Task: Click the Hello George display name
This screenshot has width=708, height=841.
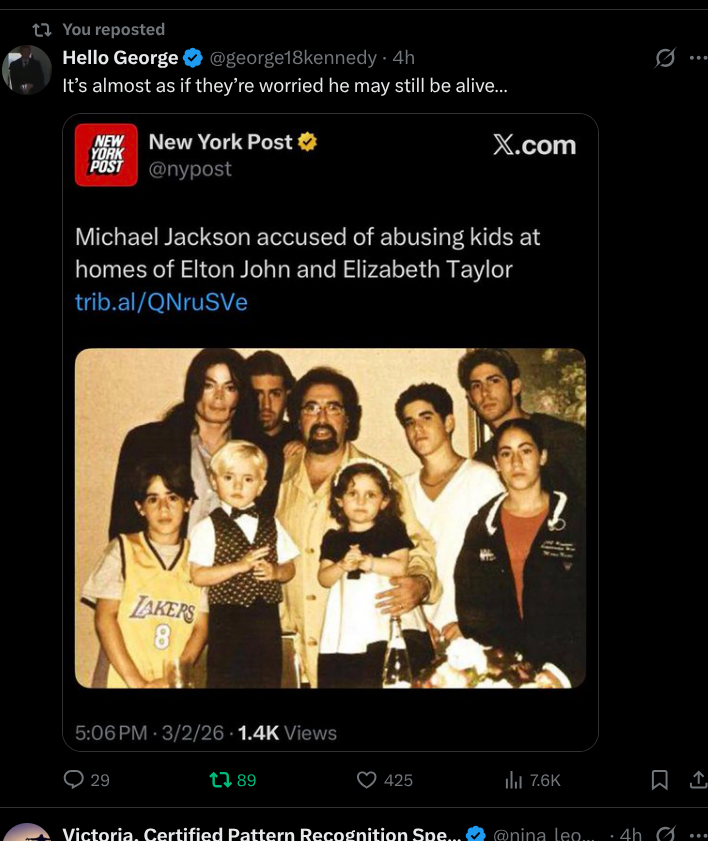Action: click(x=120, y=58)
